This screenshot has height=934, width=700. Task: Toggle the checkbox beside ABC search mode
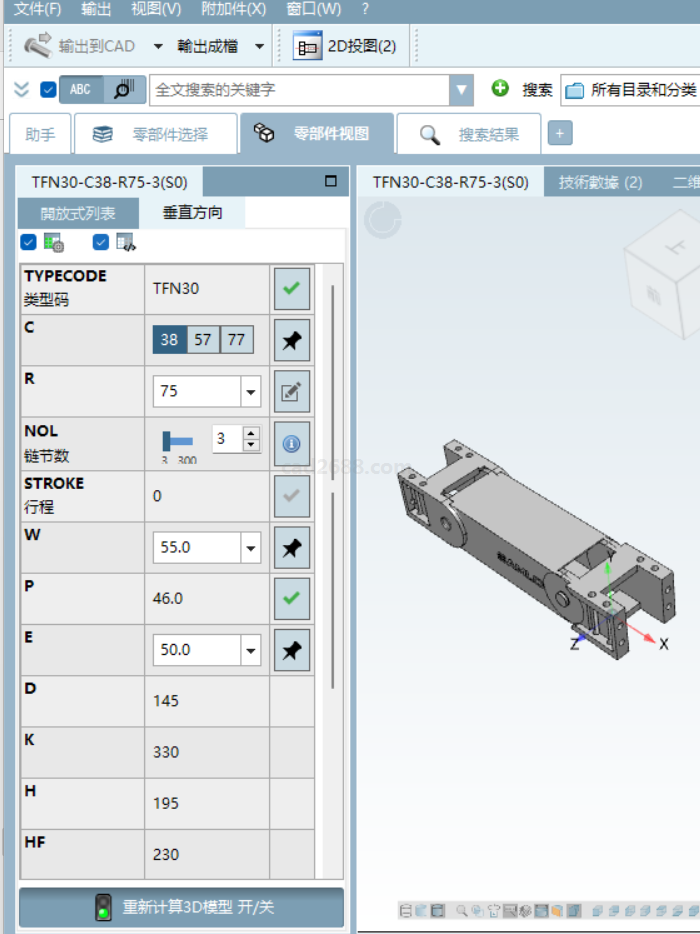[48, 89]
